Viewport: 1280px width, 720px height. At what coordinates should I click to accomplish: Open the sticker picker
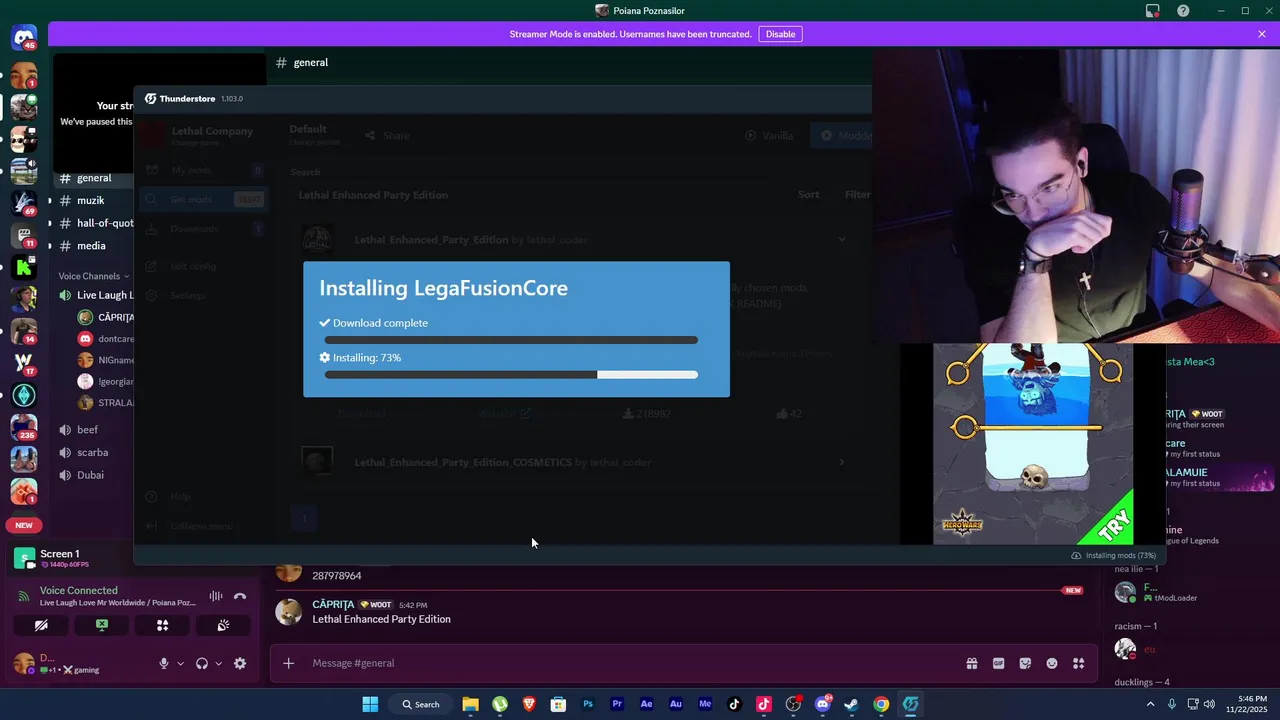click(x=1025, y=663)
